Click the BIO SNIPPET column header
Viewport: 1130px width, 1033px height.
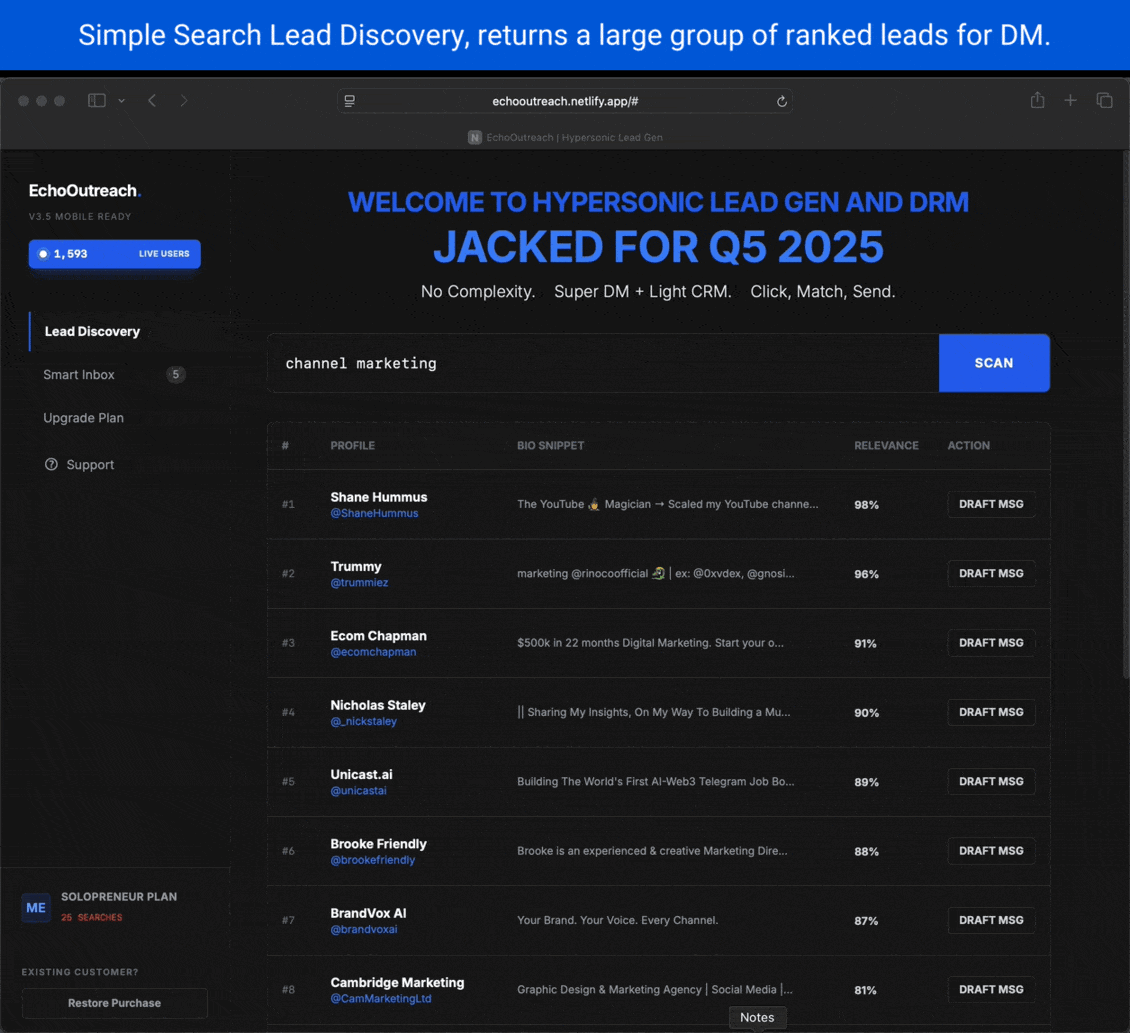[551, 445]
